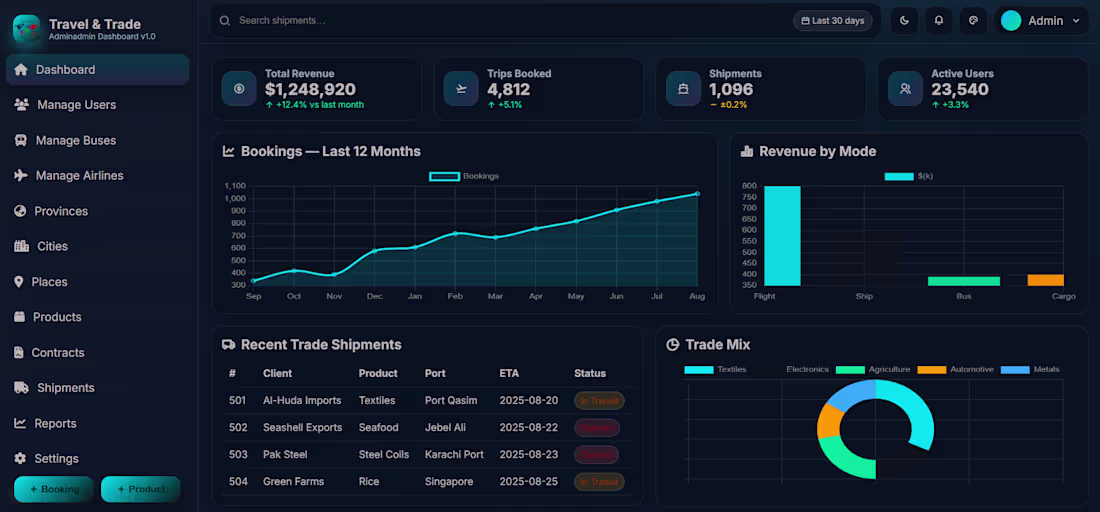Open the Last 30 days date range
The height and width of the screenshot is (512, 1100).
833,21
